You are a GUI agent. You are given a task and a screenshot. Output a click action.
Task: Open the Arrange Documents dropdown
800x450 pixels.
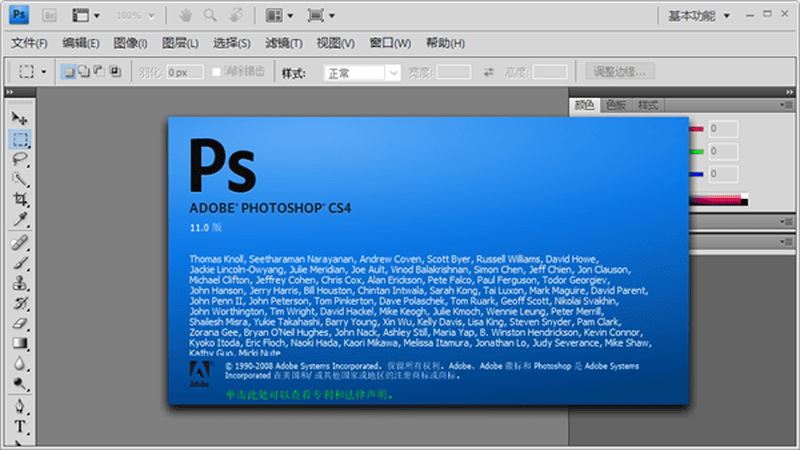[x=279, y=16]
